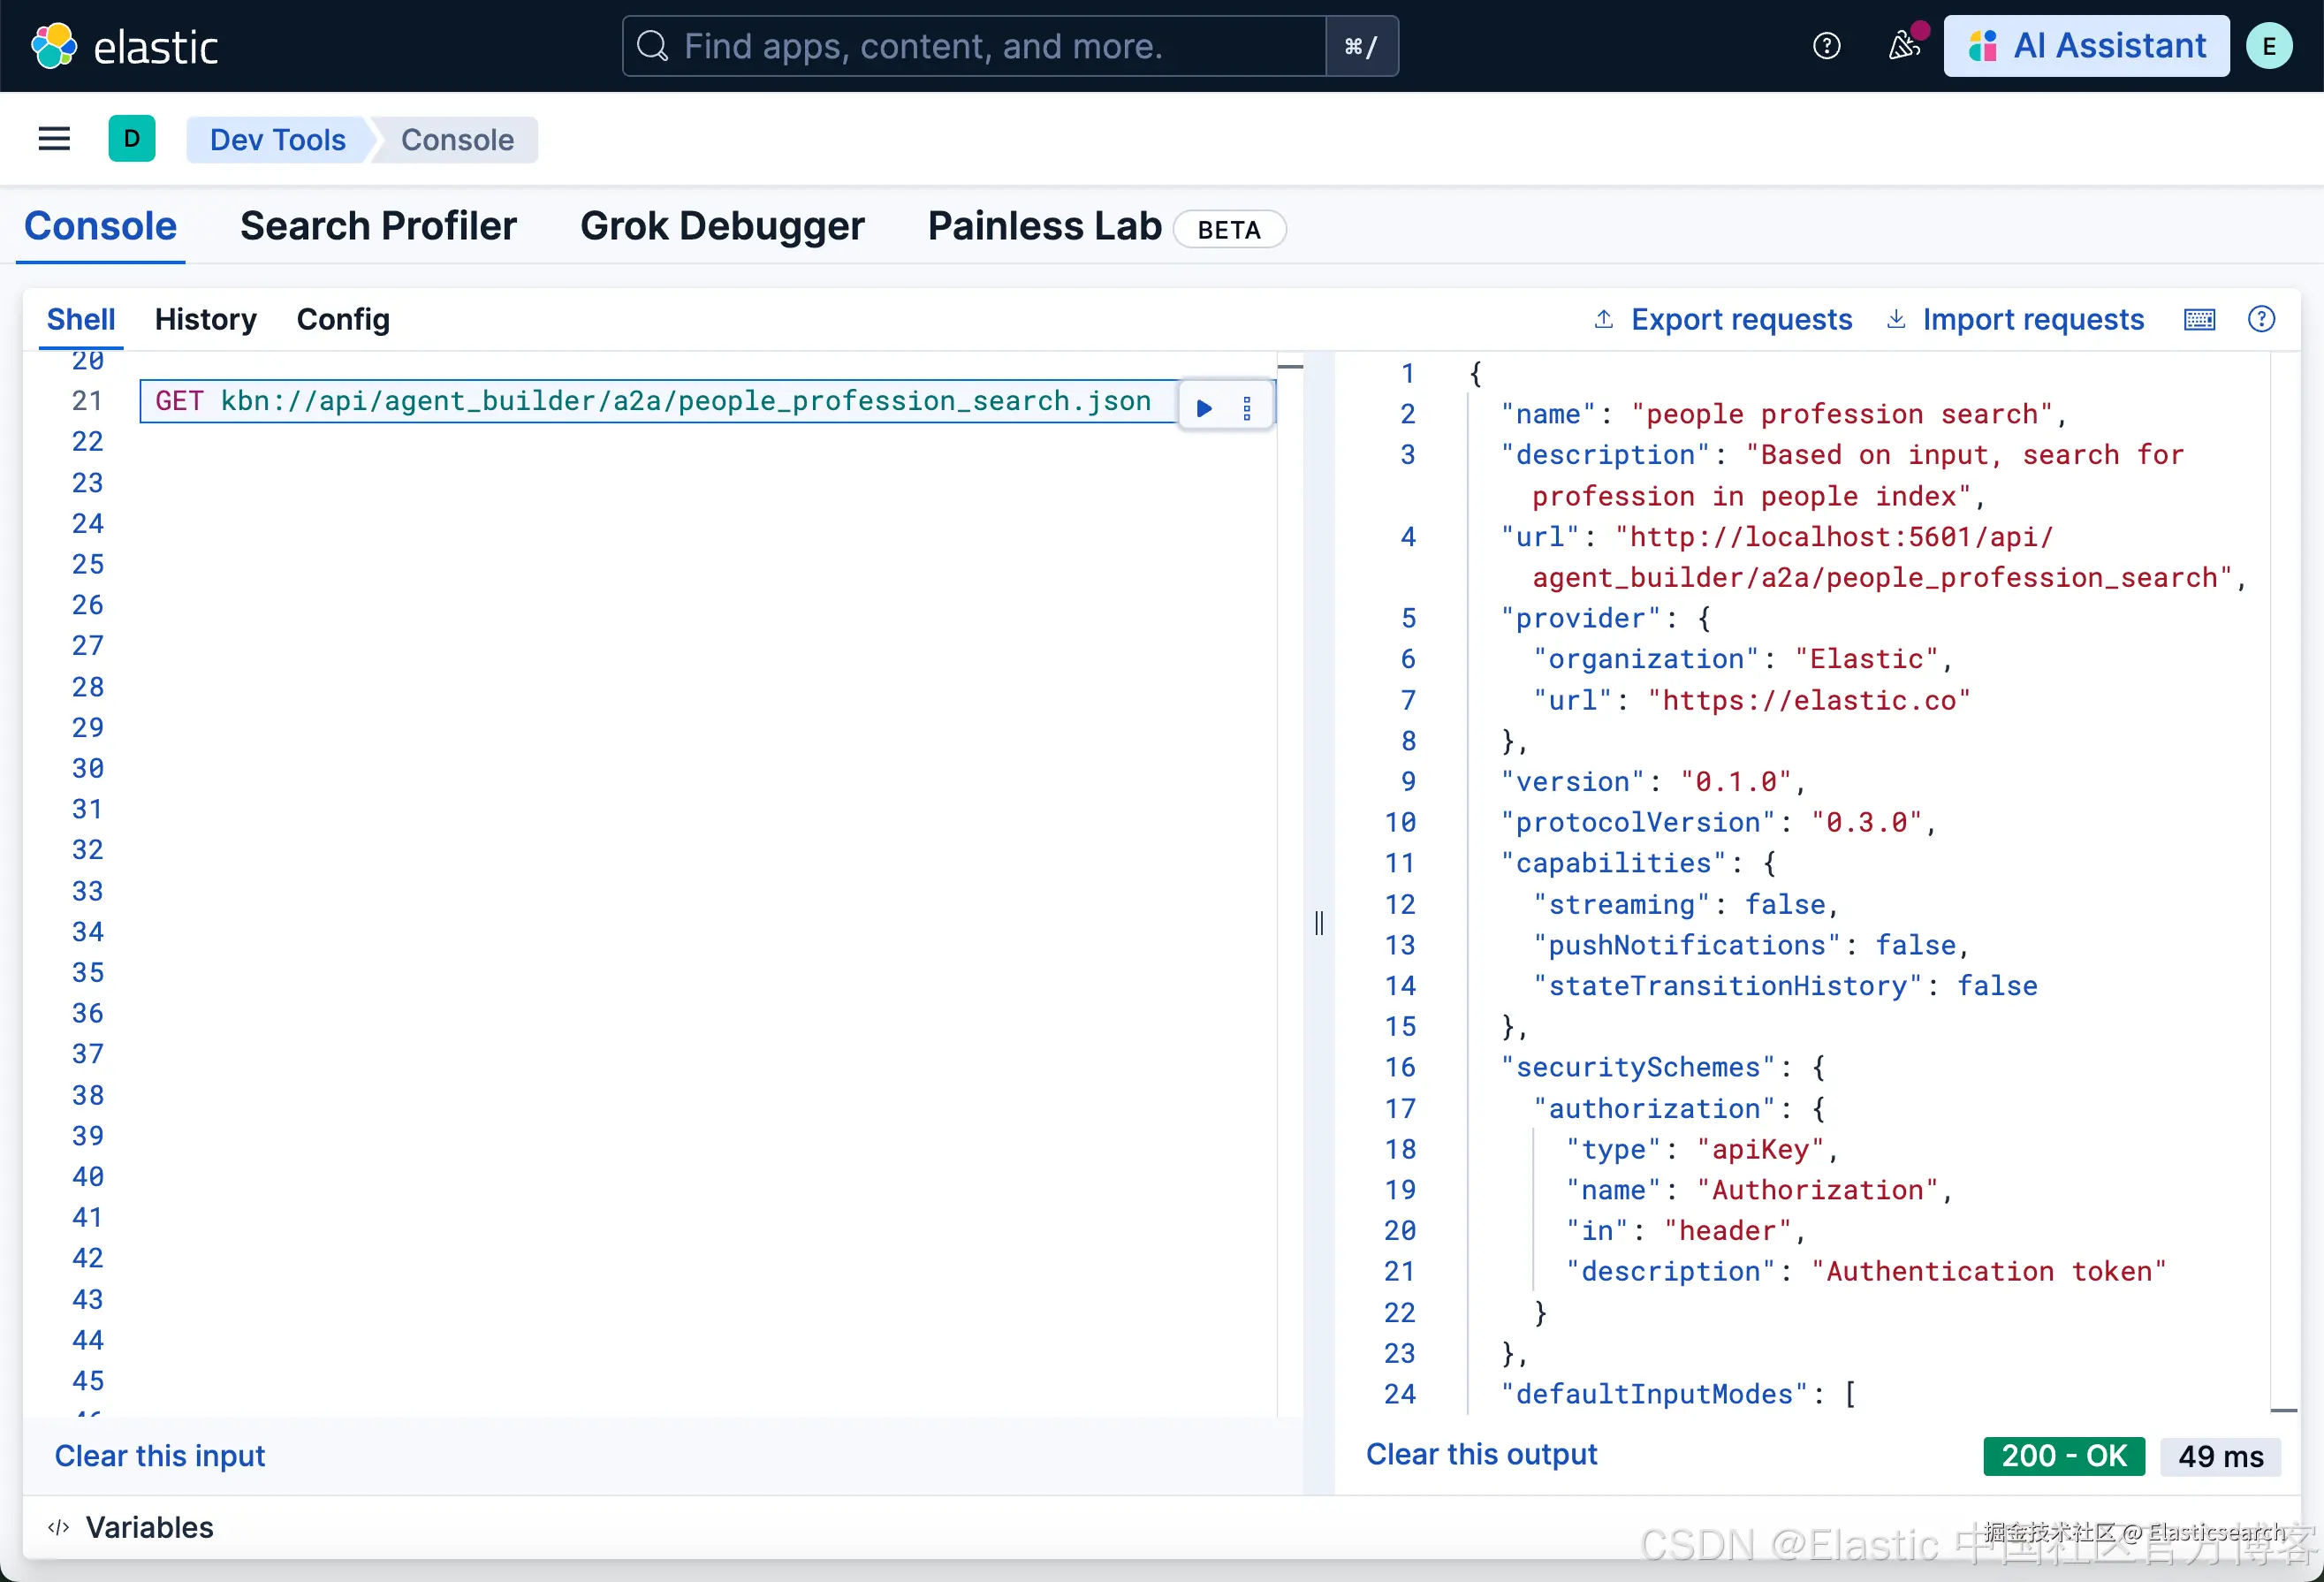
Task: Click the keyboard shortcuts icon
Action: [2199, 320]
